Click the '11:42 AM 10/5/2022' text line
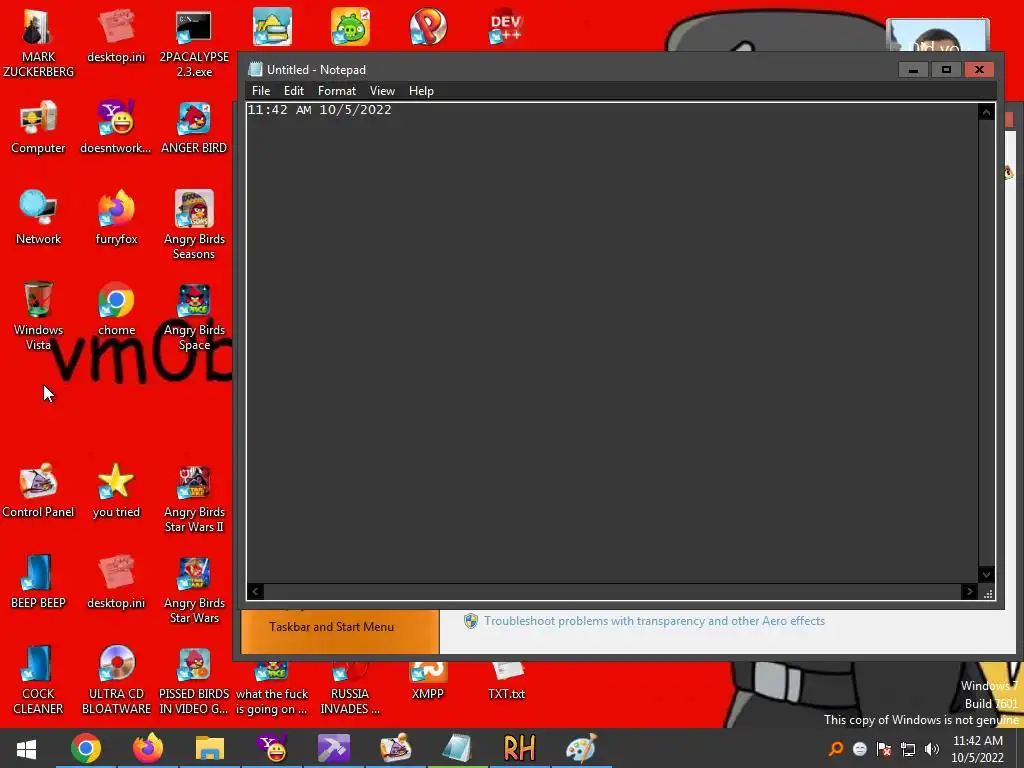The image size is (1024, 768). coord(319,110)
